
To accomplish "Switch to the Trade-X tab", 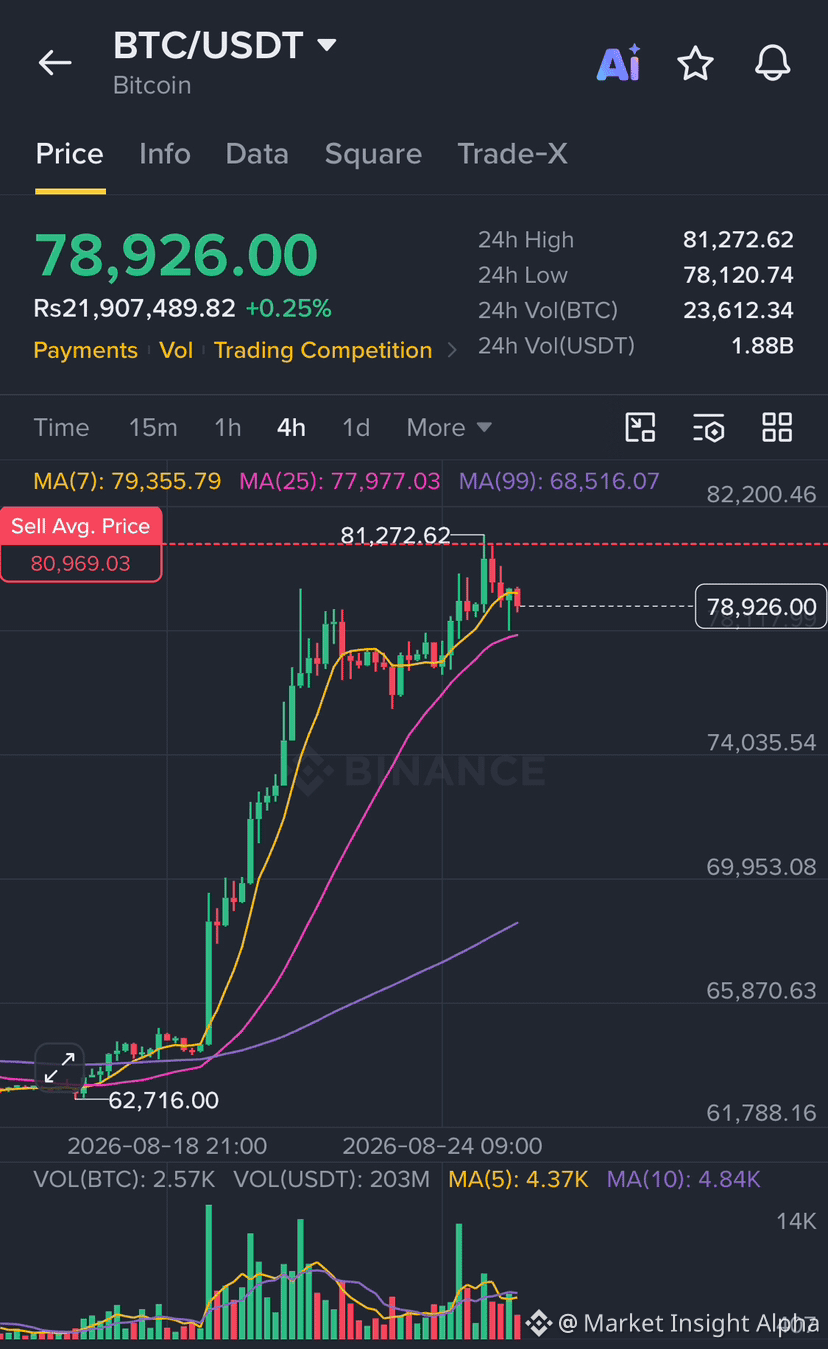I will coord(512,154).
